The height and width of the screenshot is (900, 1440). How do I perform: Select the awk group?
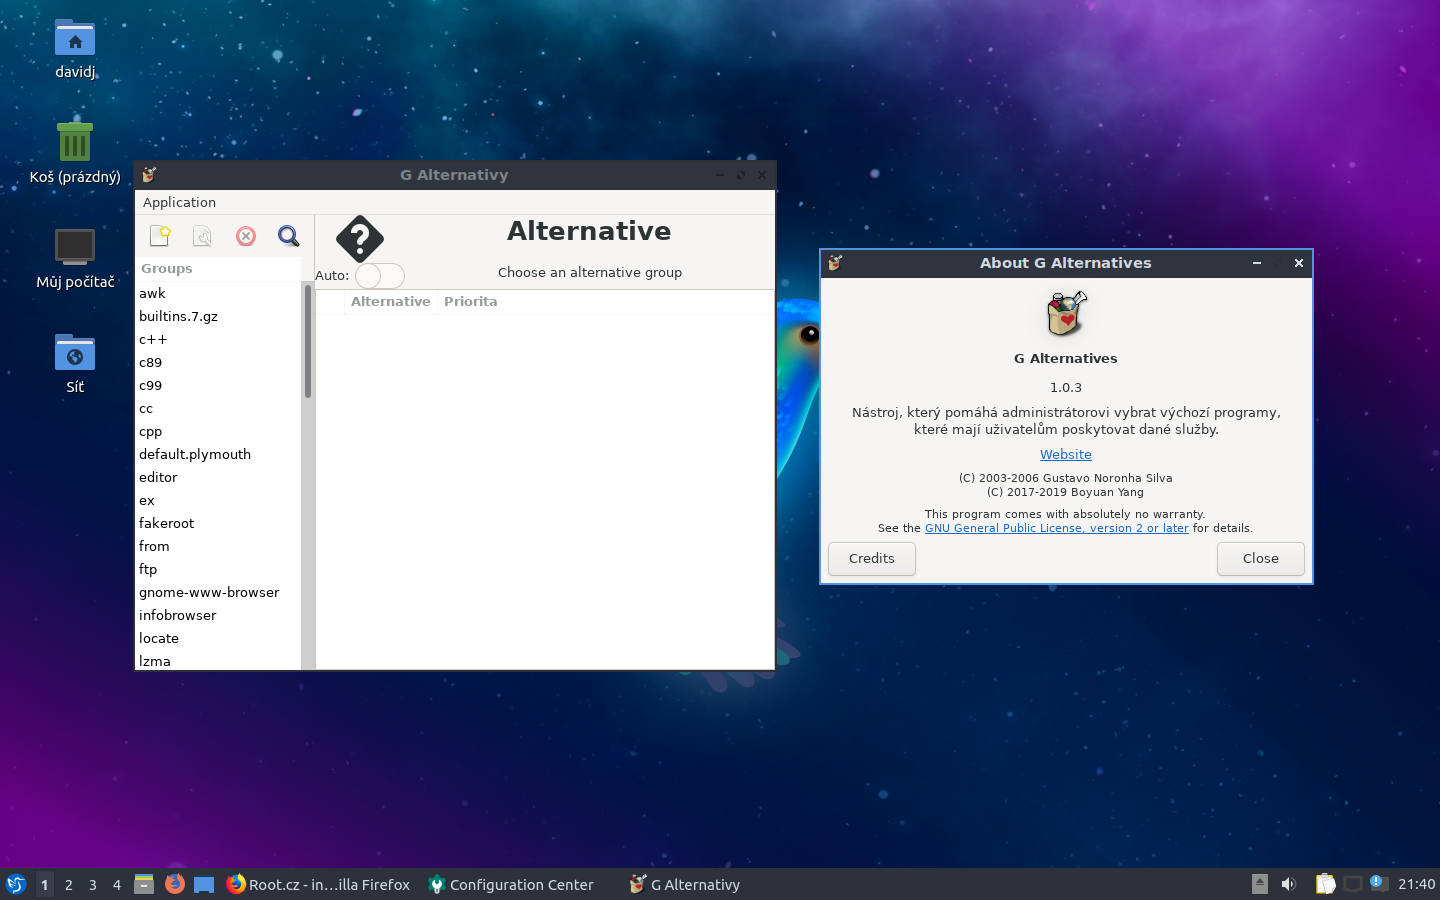pos(152,293)
